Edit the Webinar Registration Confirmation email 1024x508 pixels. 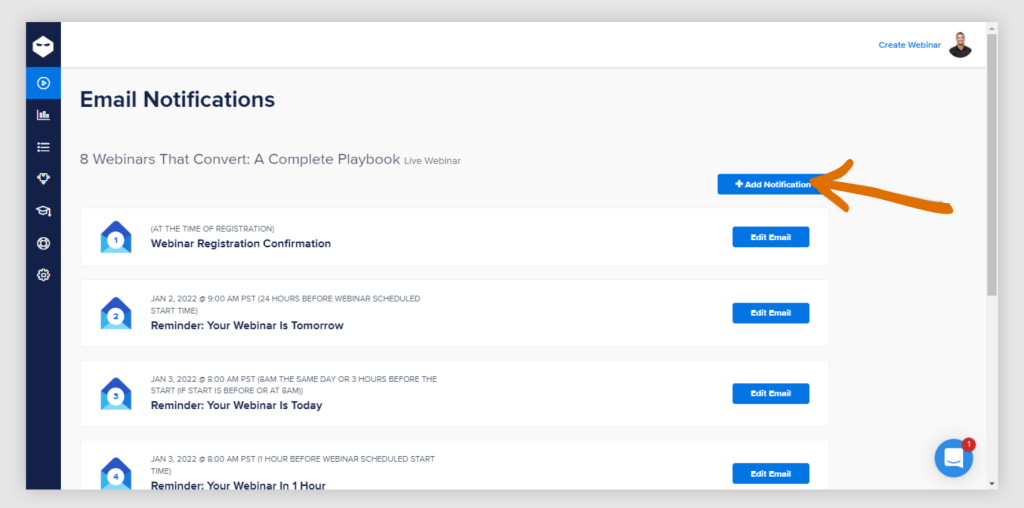[x=771, y=237]
